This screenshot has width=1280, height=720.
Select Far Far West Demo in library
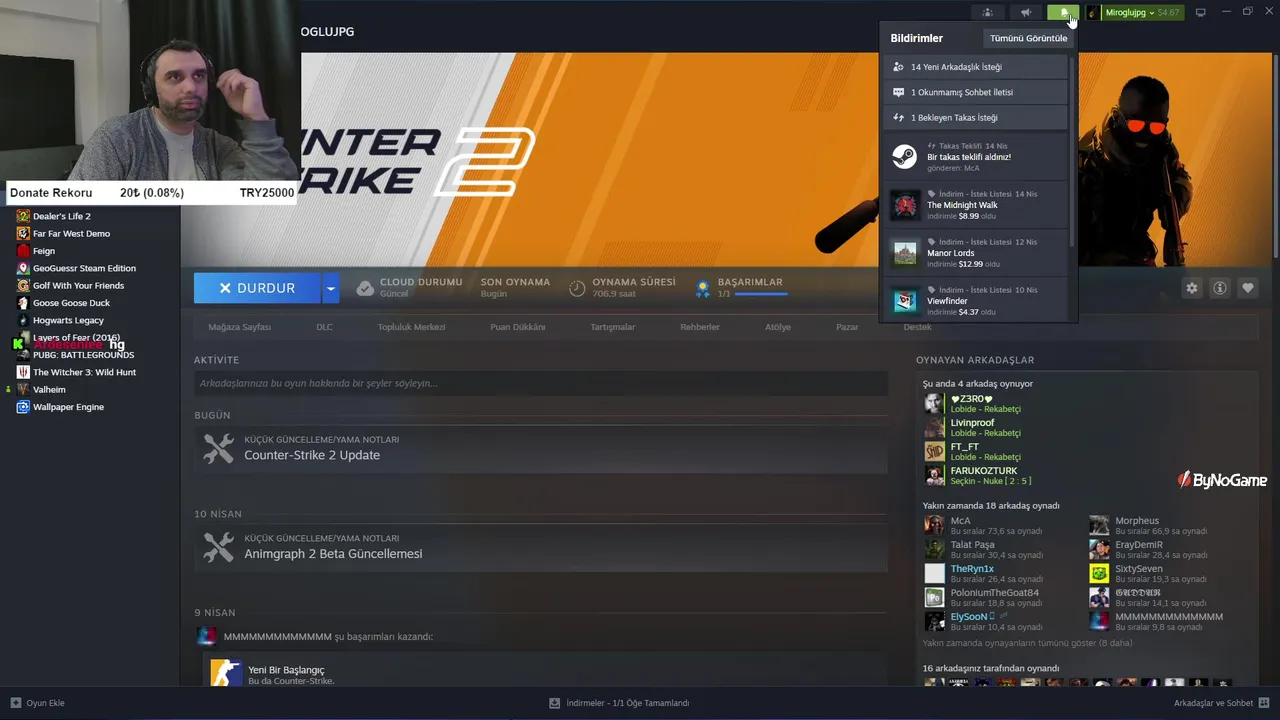pyautogui.click(x=71, y=233)
